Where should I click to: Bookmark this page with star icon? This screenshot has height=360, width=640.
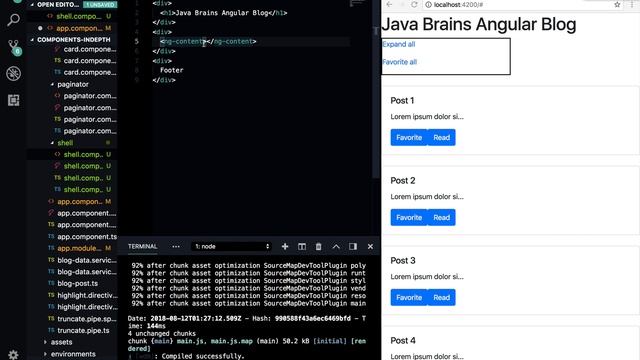click(x=617, y=4)
